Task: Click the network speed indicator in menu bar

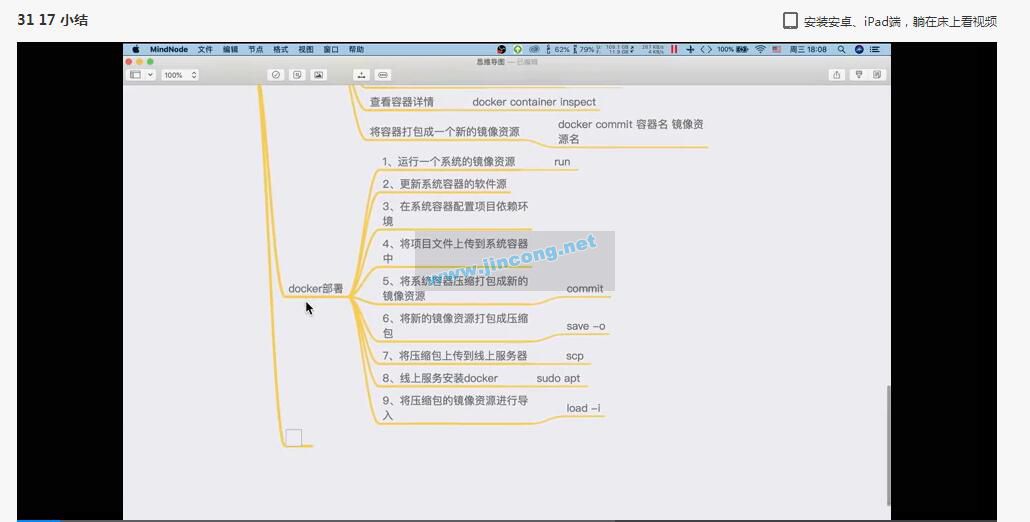Action: pos(653,49)
